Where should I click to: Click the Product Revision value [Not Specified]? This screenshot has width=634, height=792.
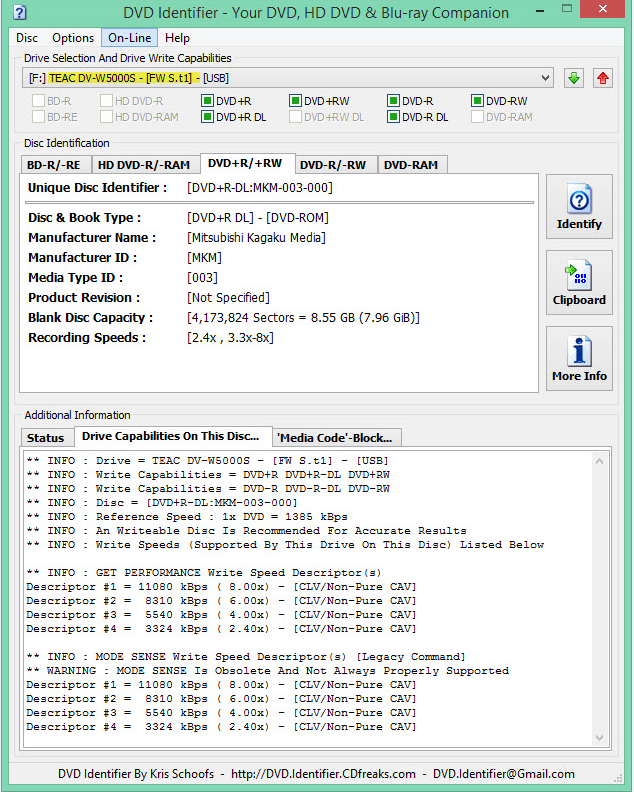[228, 298]
